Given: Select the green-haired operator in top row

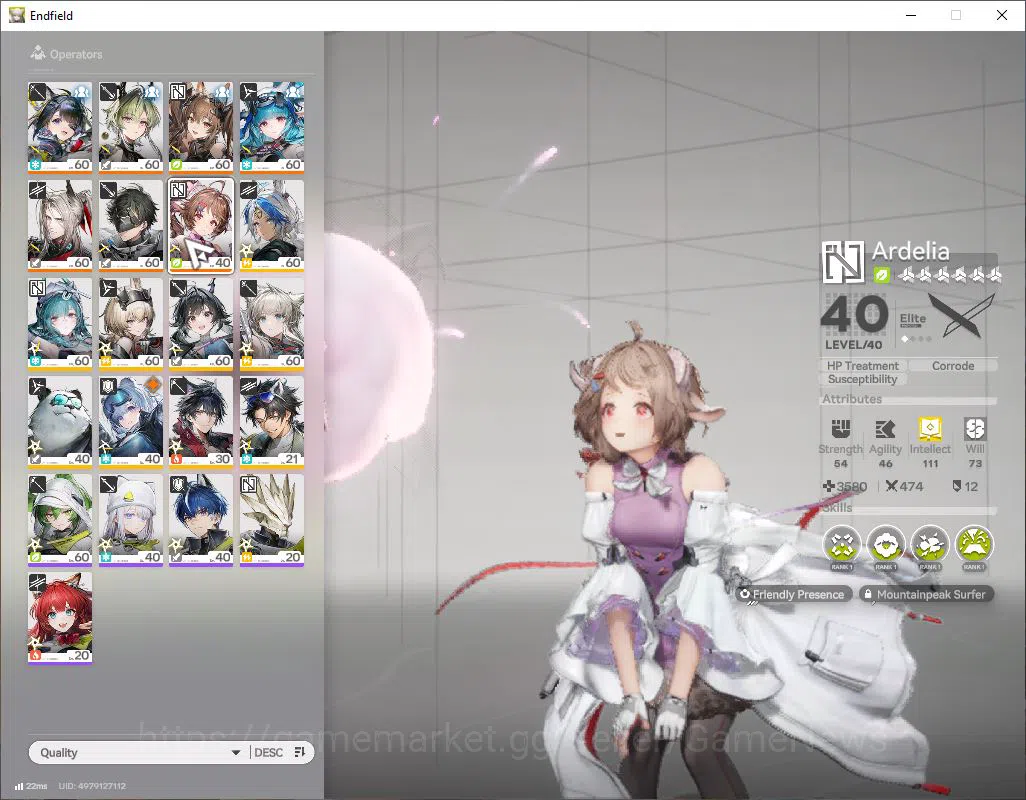Looking at the screenshot, I should tap(130, 128).
